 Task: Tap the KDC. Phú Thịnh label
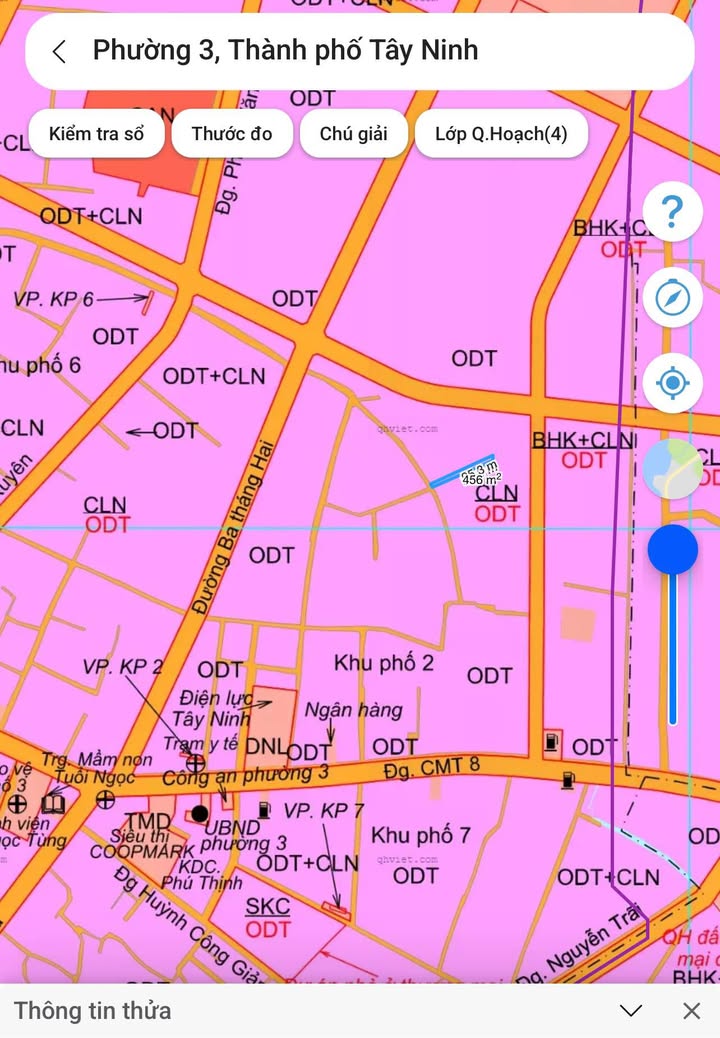click(202, 874)
